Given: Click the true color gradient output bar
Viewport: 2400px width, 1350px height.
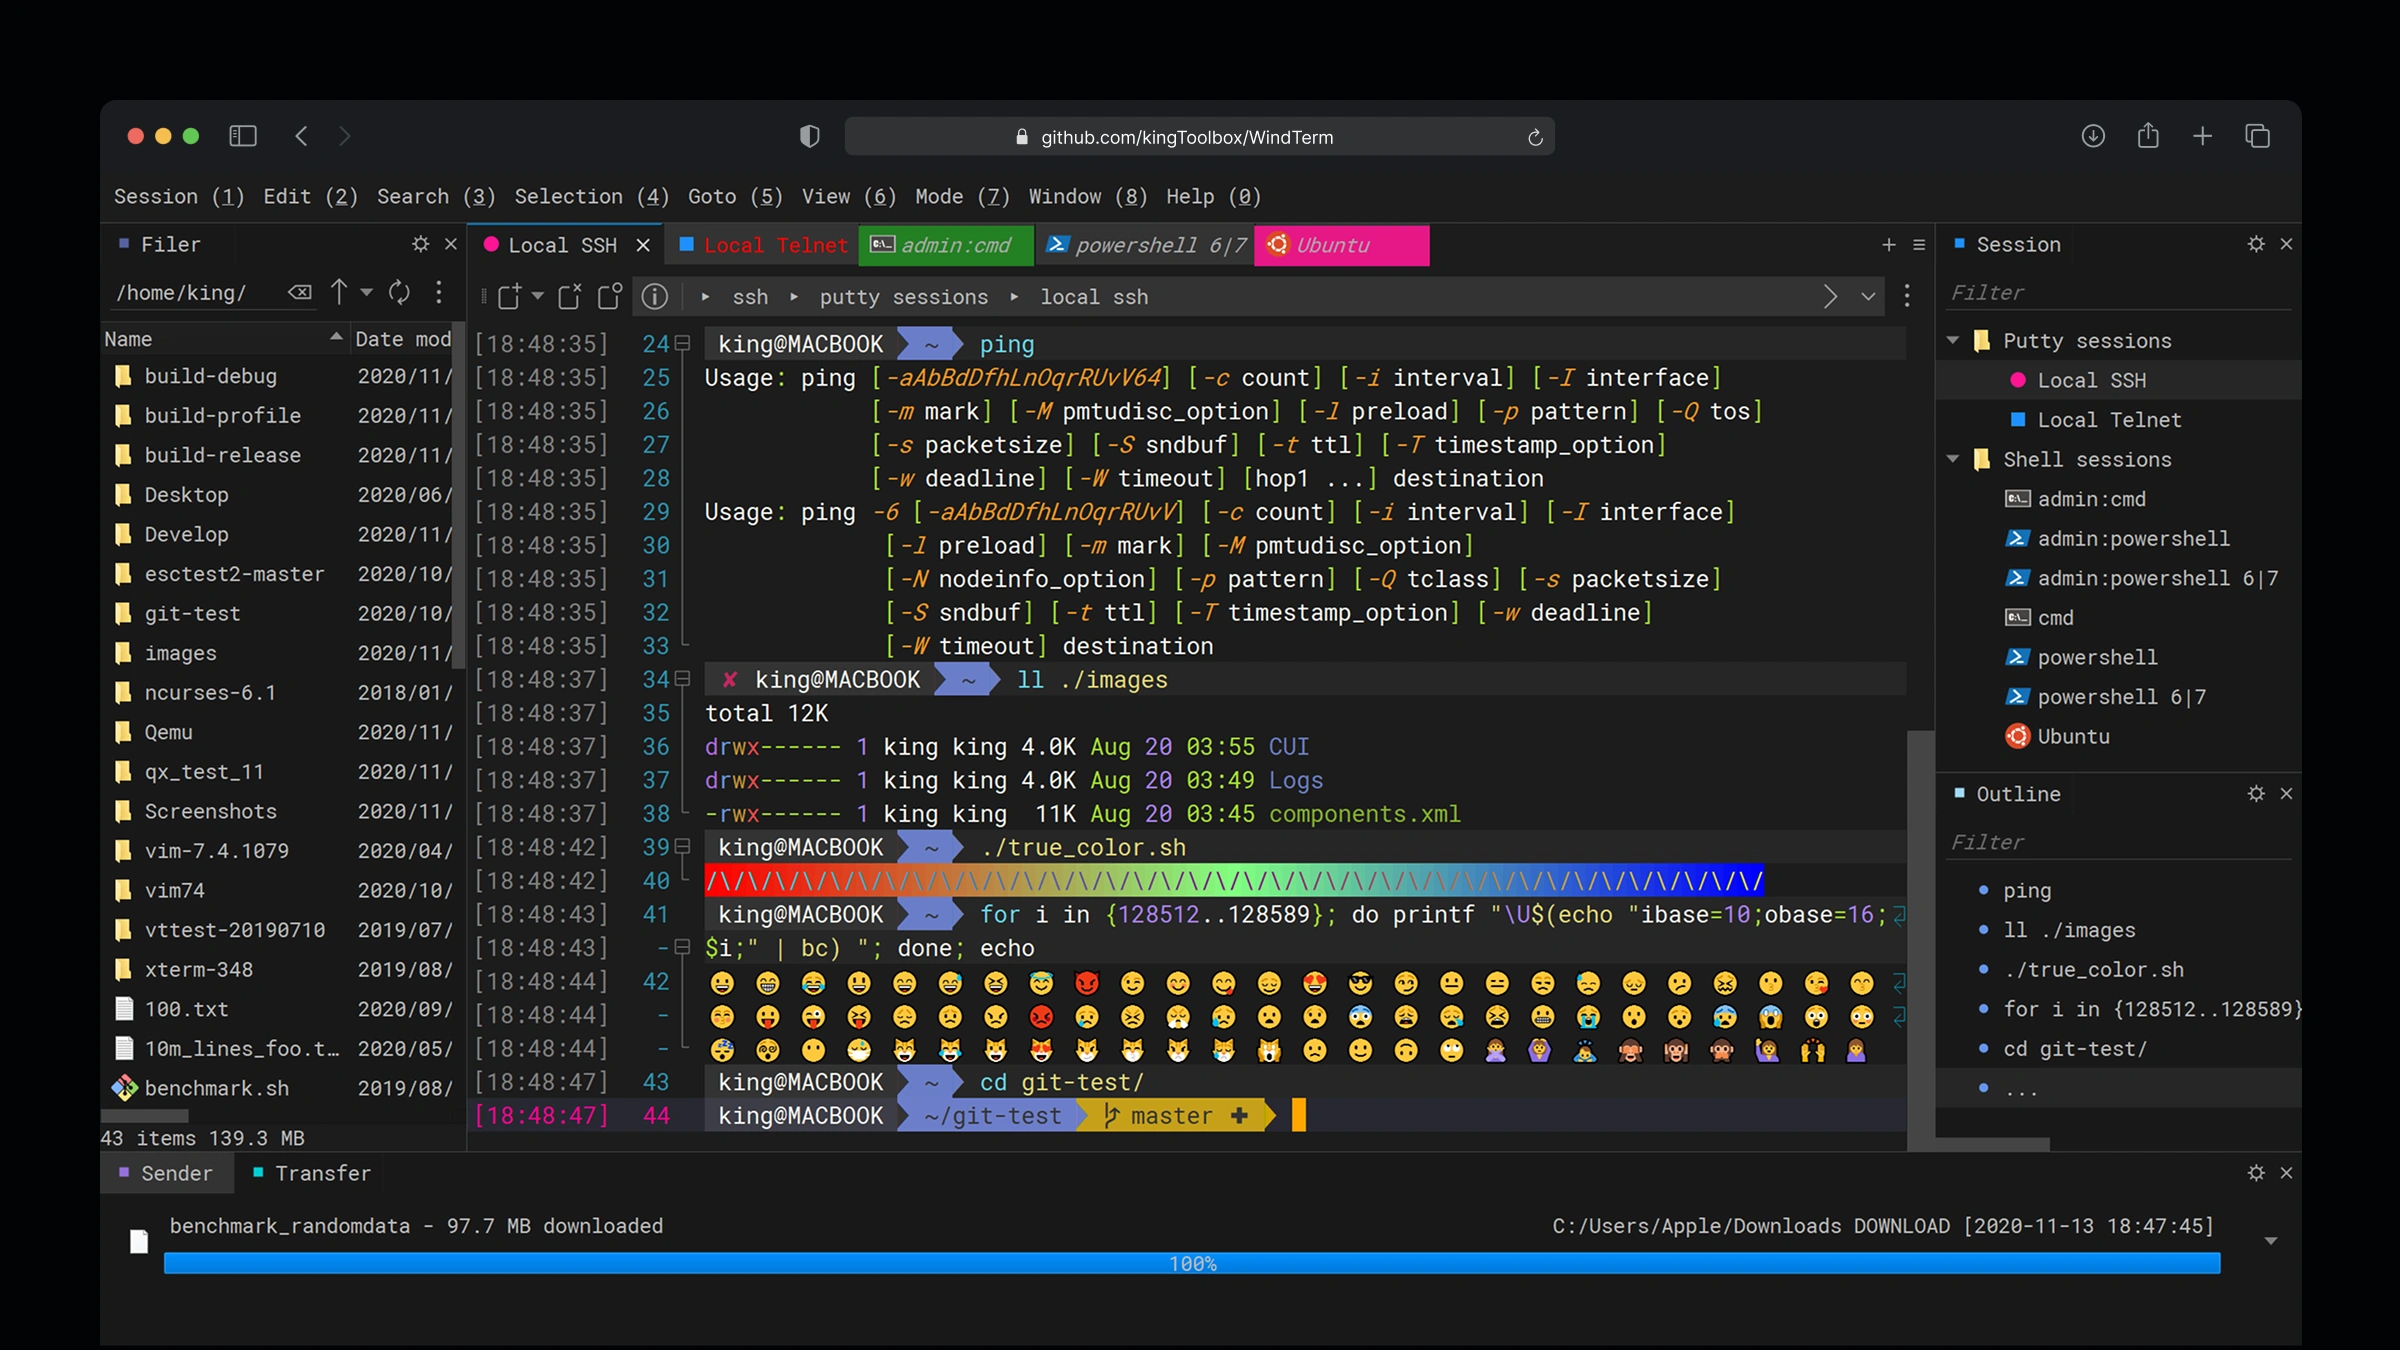Looking at the screenshot, I should click(x=1234, y=881).
